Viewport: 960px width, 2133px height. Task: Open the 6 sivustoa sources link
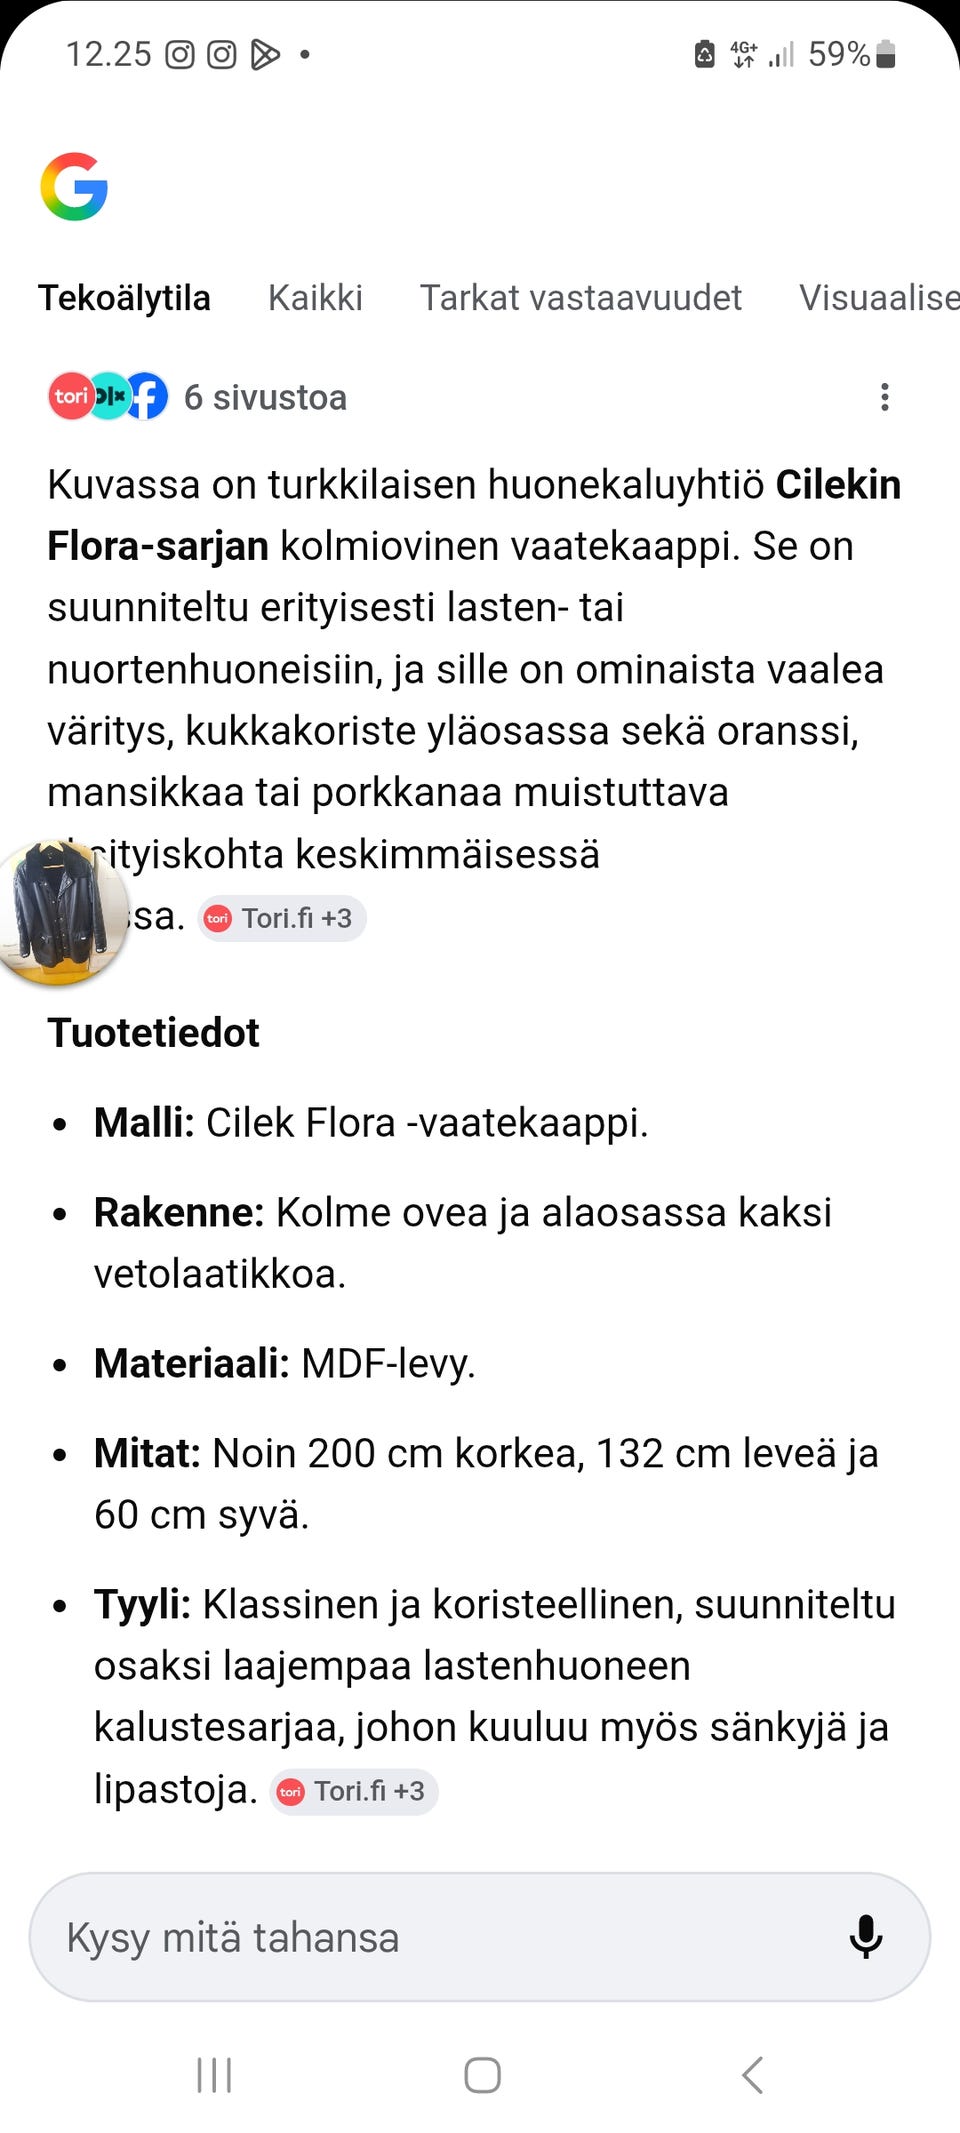265,396
